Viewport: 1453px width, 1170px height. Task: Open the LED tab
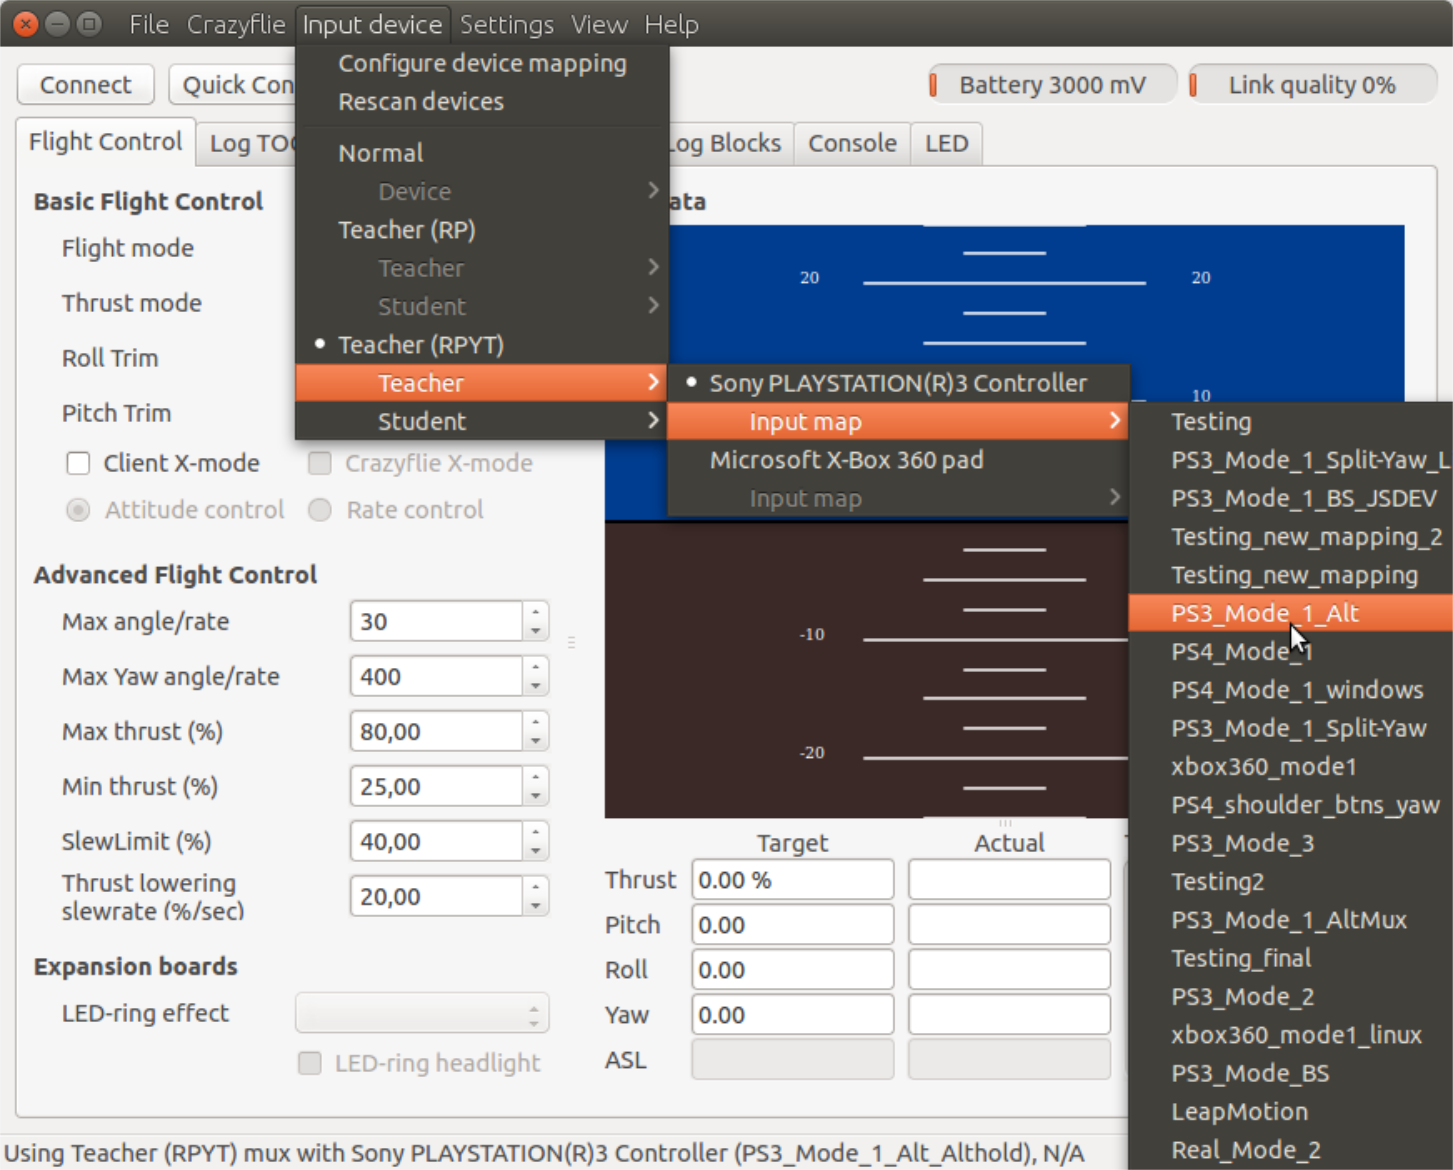pyautogui.click(x=945, y=143)
